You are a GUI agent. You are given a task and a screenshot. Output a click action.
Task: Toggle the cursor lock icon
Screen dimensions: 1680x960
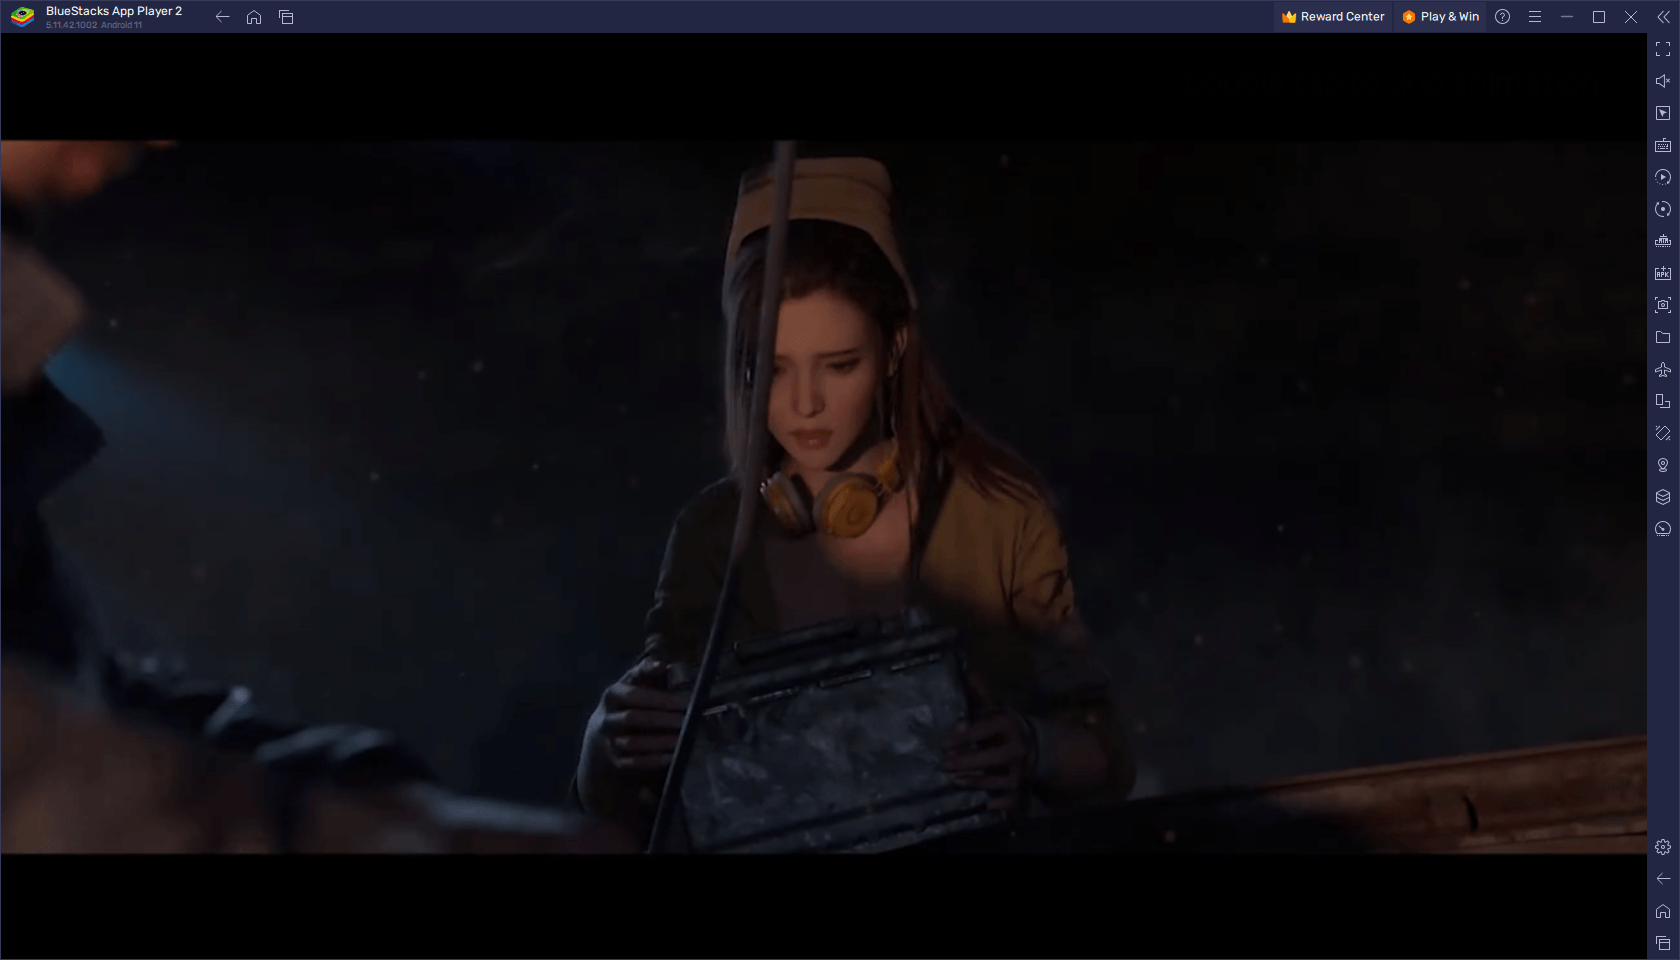1663,113
